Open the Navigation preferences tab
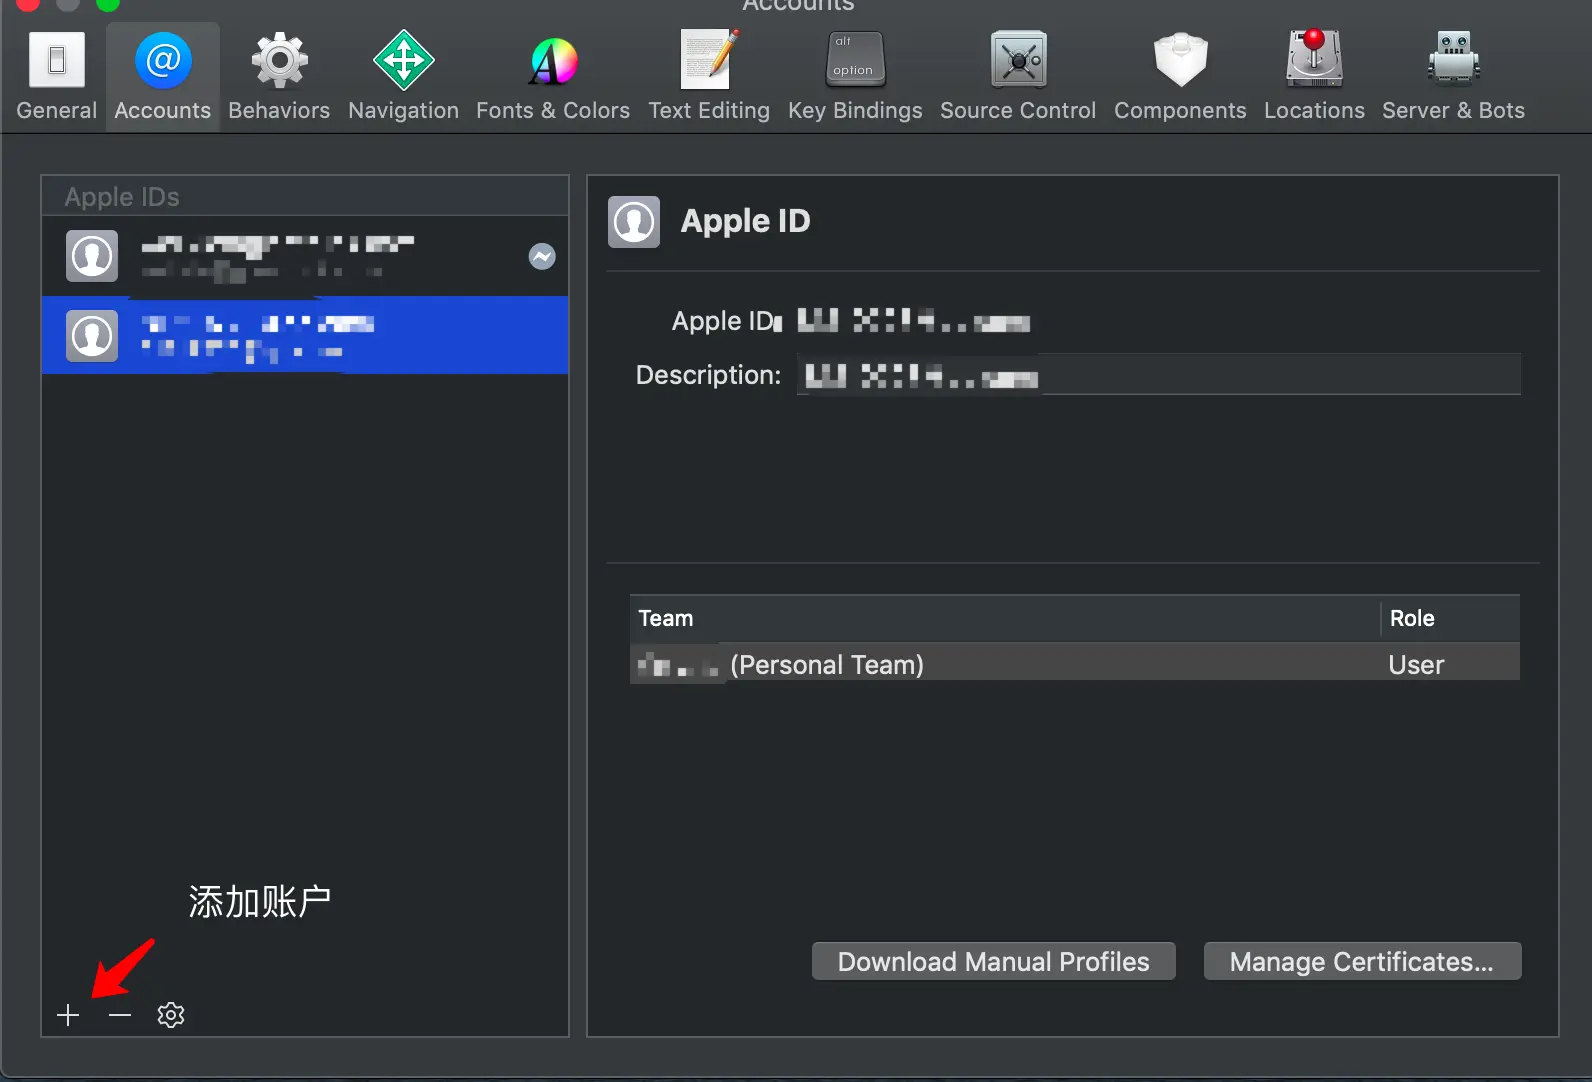This screenshot has width=1592, height=1082. (x=403, y=76)
